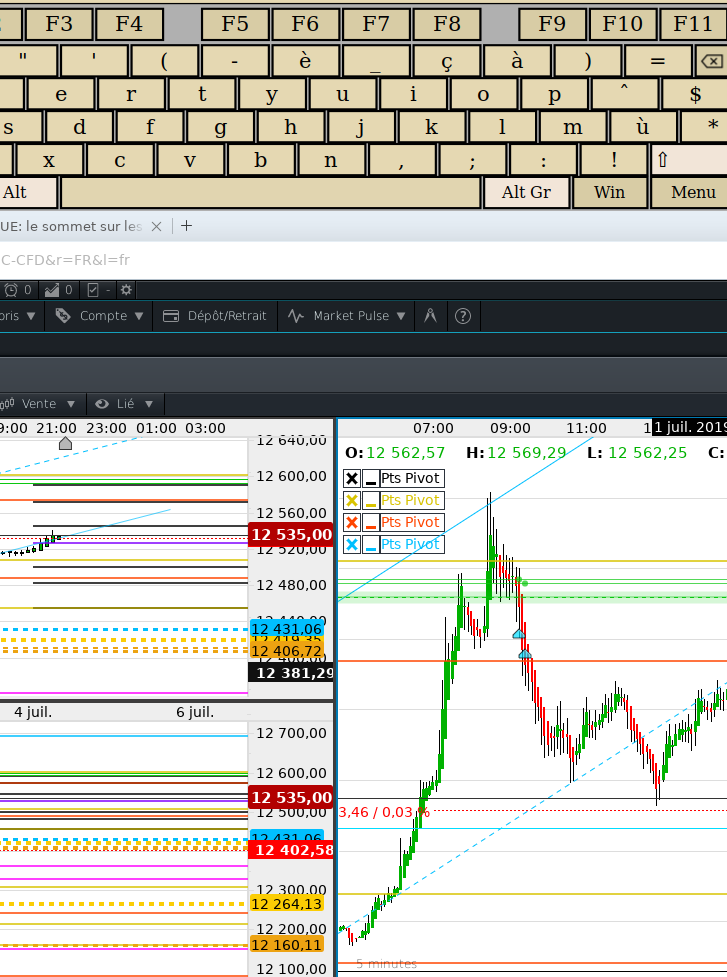727x977 pixels.
Task: Remove the orange Pts Pivot indicator
Action: tap(352, 523)
